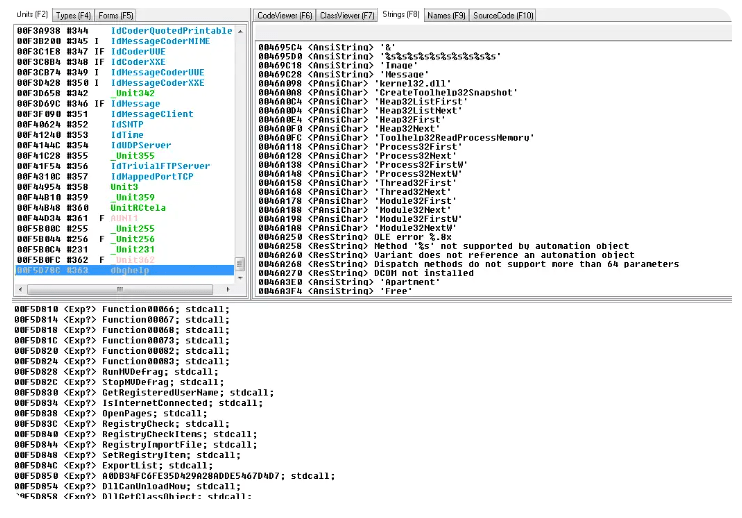This screenshot has height=518, width=742.
Task: Select the Function00073 export line
Action: pos(122,341)
